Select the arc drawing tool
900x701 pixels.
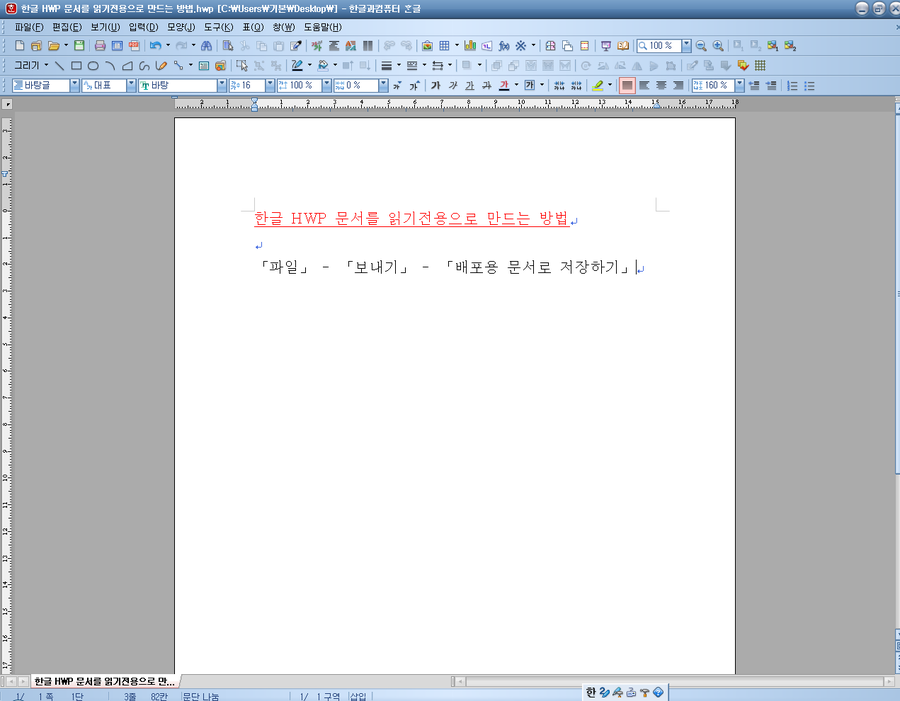click(x=110, y=66)
